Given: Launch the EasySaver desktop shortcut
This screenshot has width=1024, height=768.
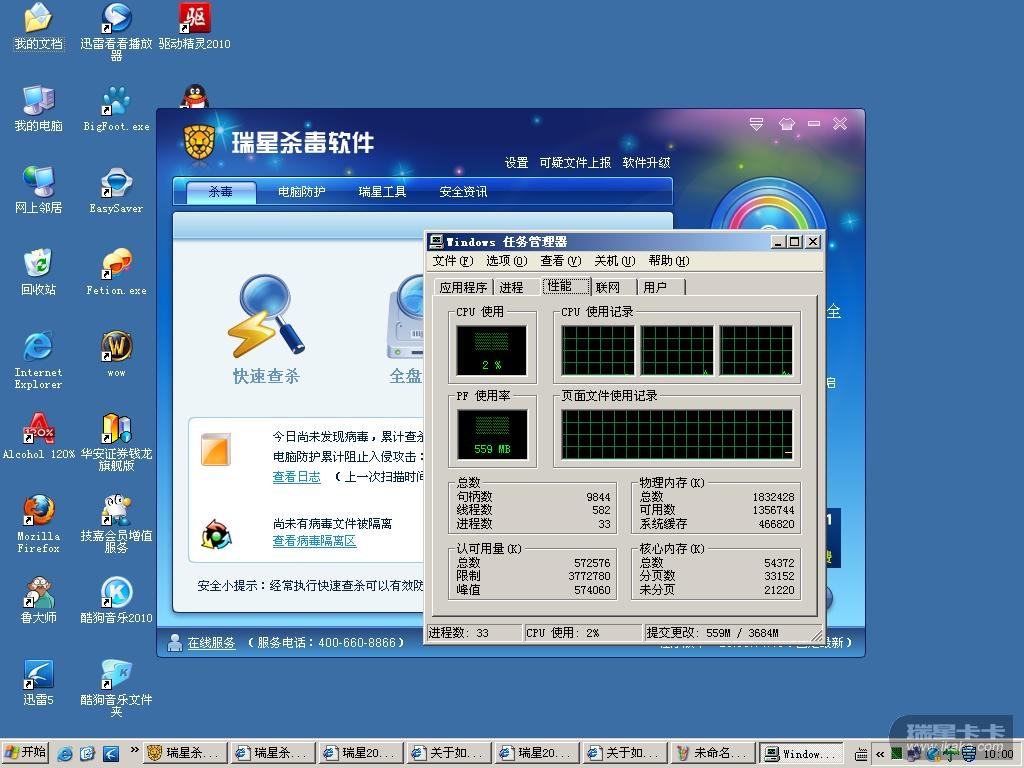Looking at the screenshot, I should tap(116, 190).
